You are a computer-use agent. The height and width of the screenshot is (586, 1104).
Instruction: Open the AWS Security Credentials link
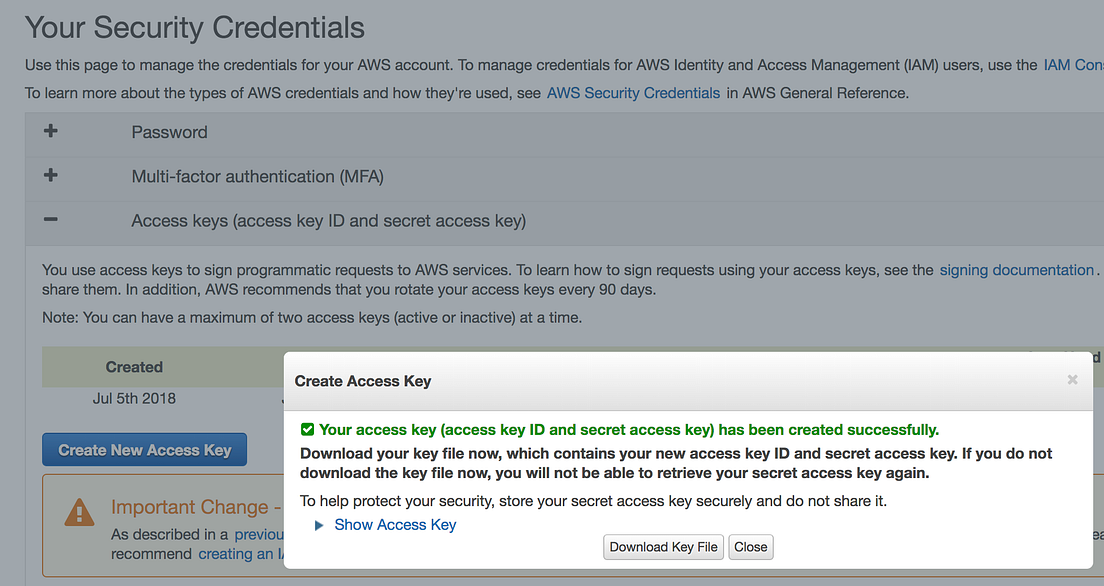pyautogui.click(x=633, y=92)
